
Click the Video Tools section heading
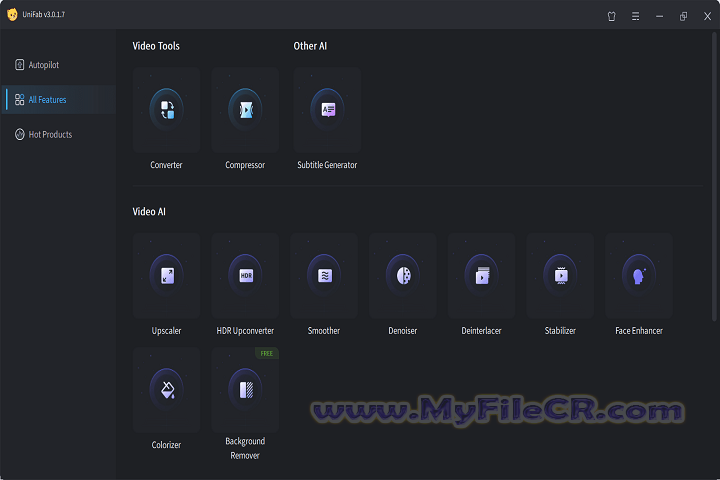pos(156,46)
